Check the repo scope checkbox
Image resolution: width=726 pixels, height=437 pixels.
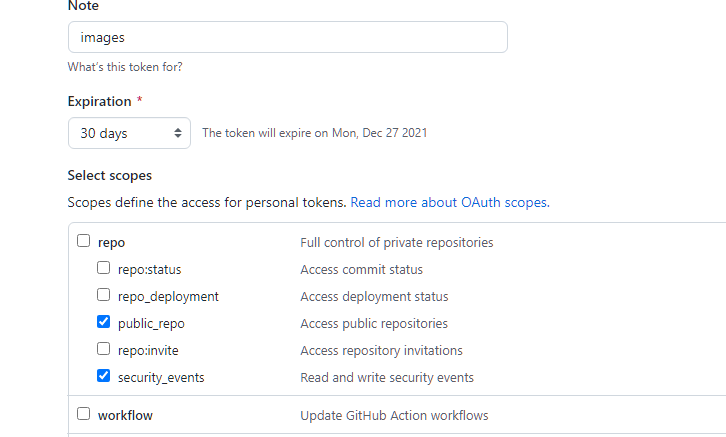tap(83, 242)
